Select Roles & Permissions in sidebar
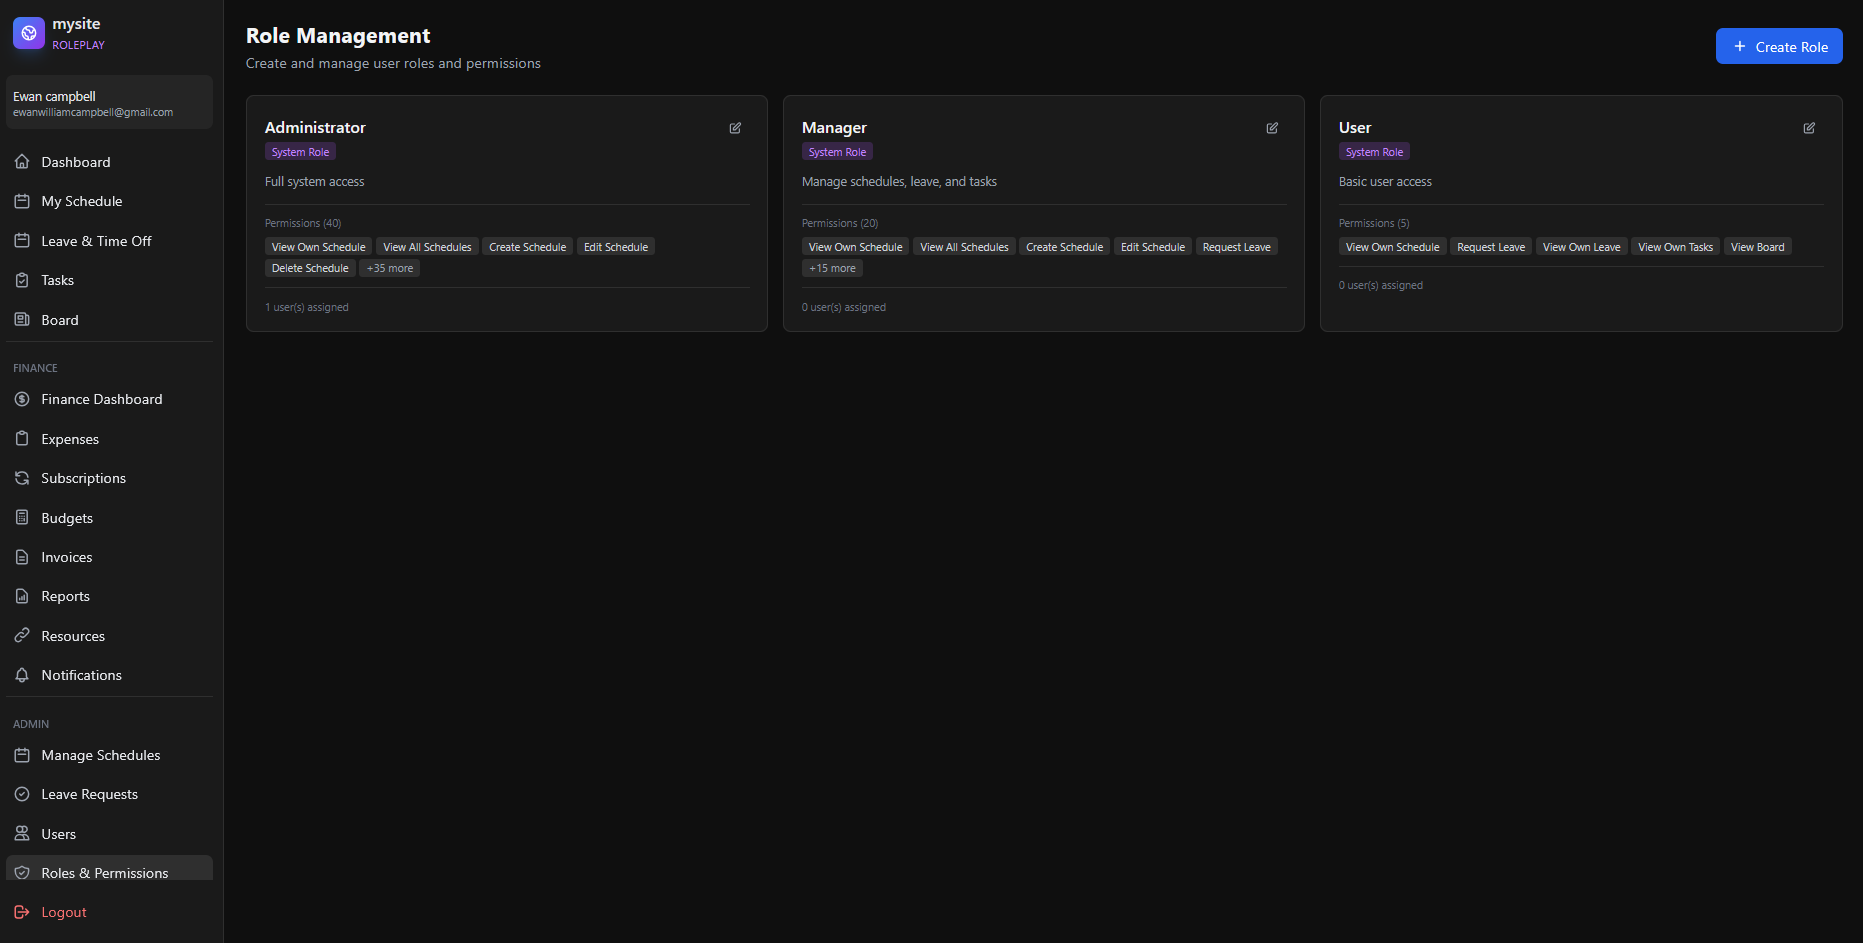 (104, 872)
